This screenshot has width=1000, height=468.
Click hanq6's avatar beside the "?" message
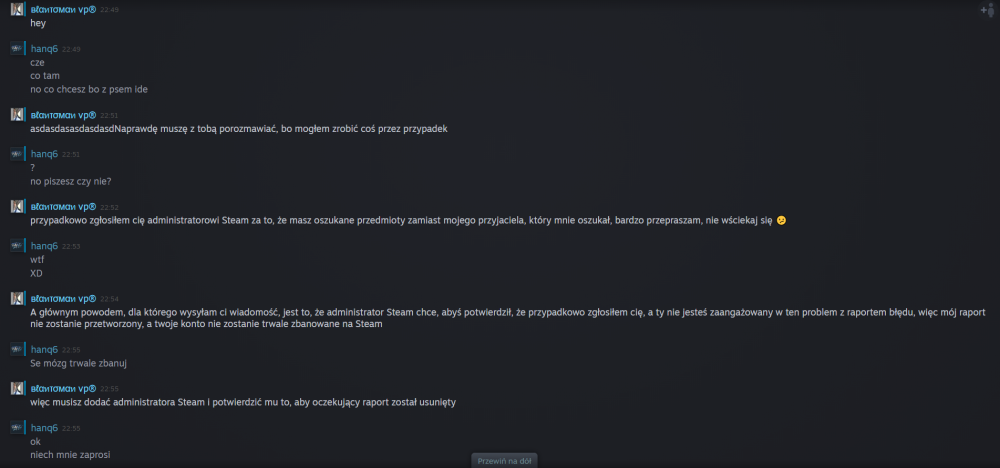tap(17, 154)
